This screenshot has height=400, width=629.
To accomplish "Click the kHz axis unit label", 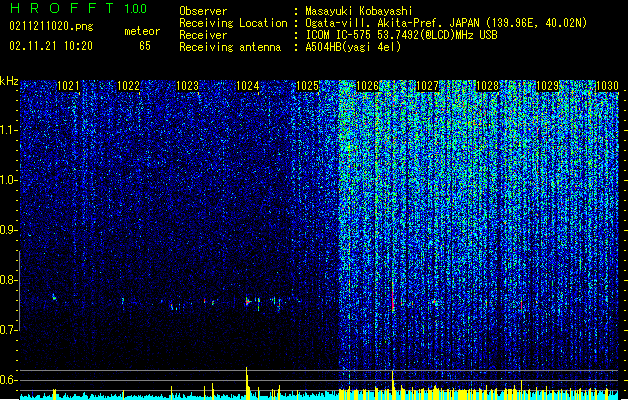I will [x=9, y=81].
